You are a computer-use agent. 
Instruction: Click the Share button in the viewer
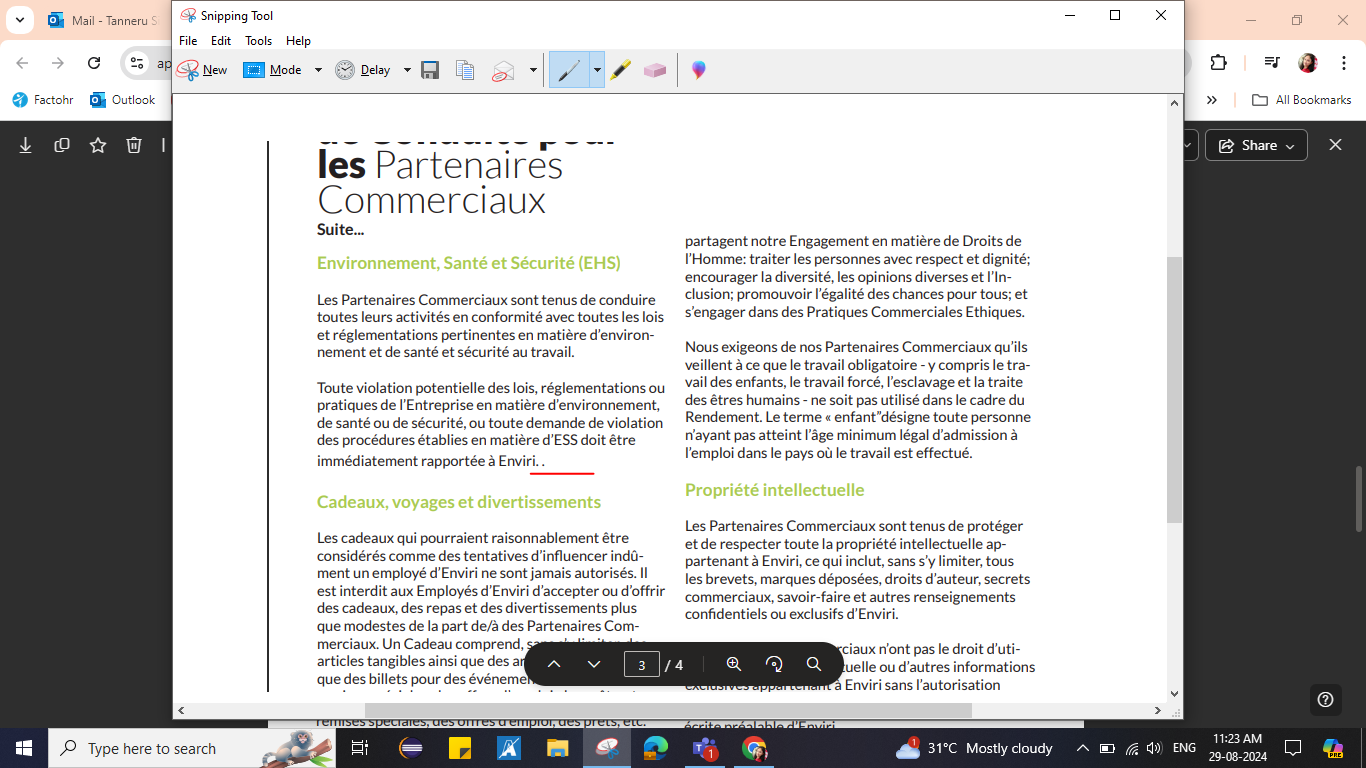[x=1257, y=145]
